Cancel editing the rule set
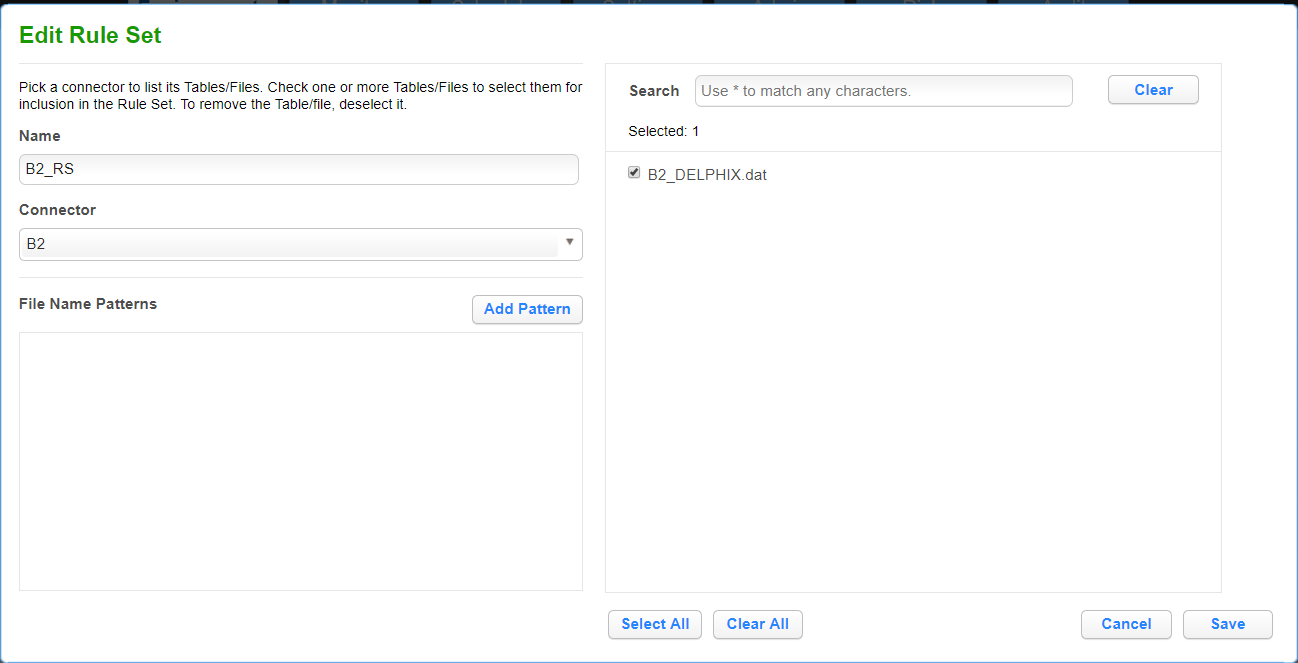Image resolution: width=1298 pixels, height=663 pixels. click(x=1126, y=624)
